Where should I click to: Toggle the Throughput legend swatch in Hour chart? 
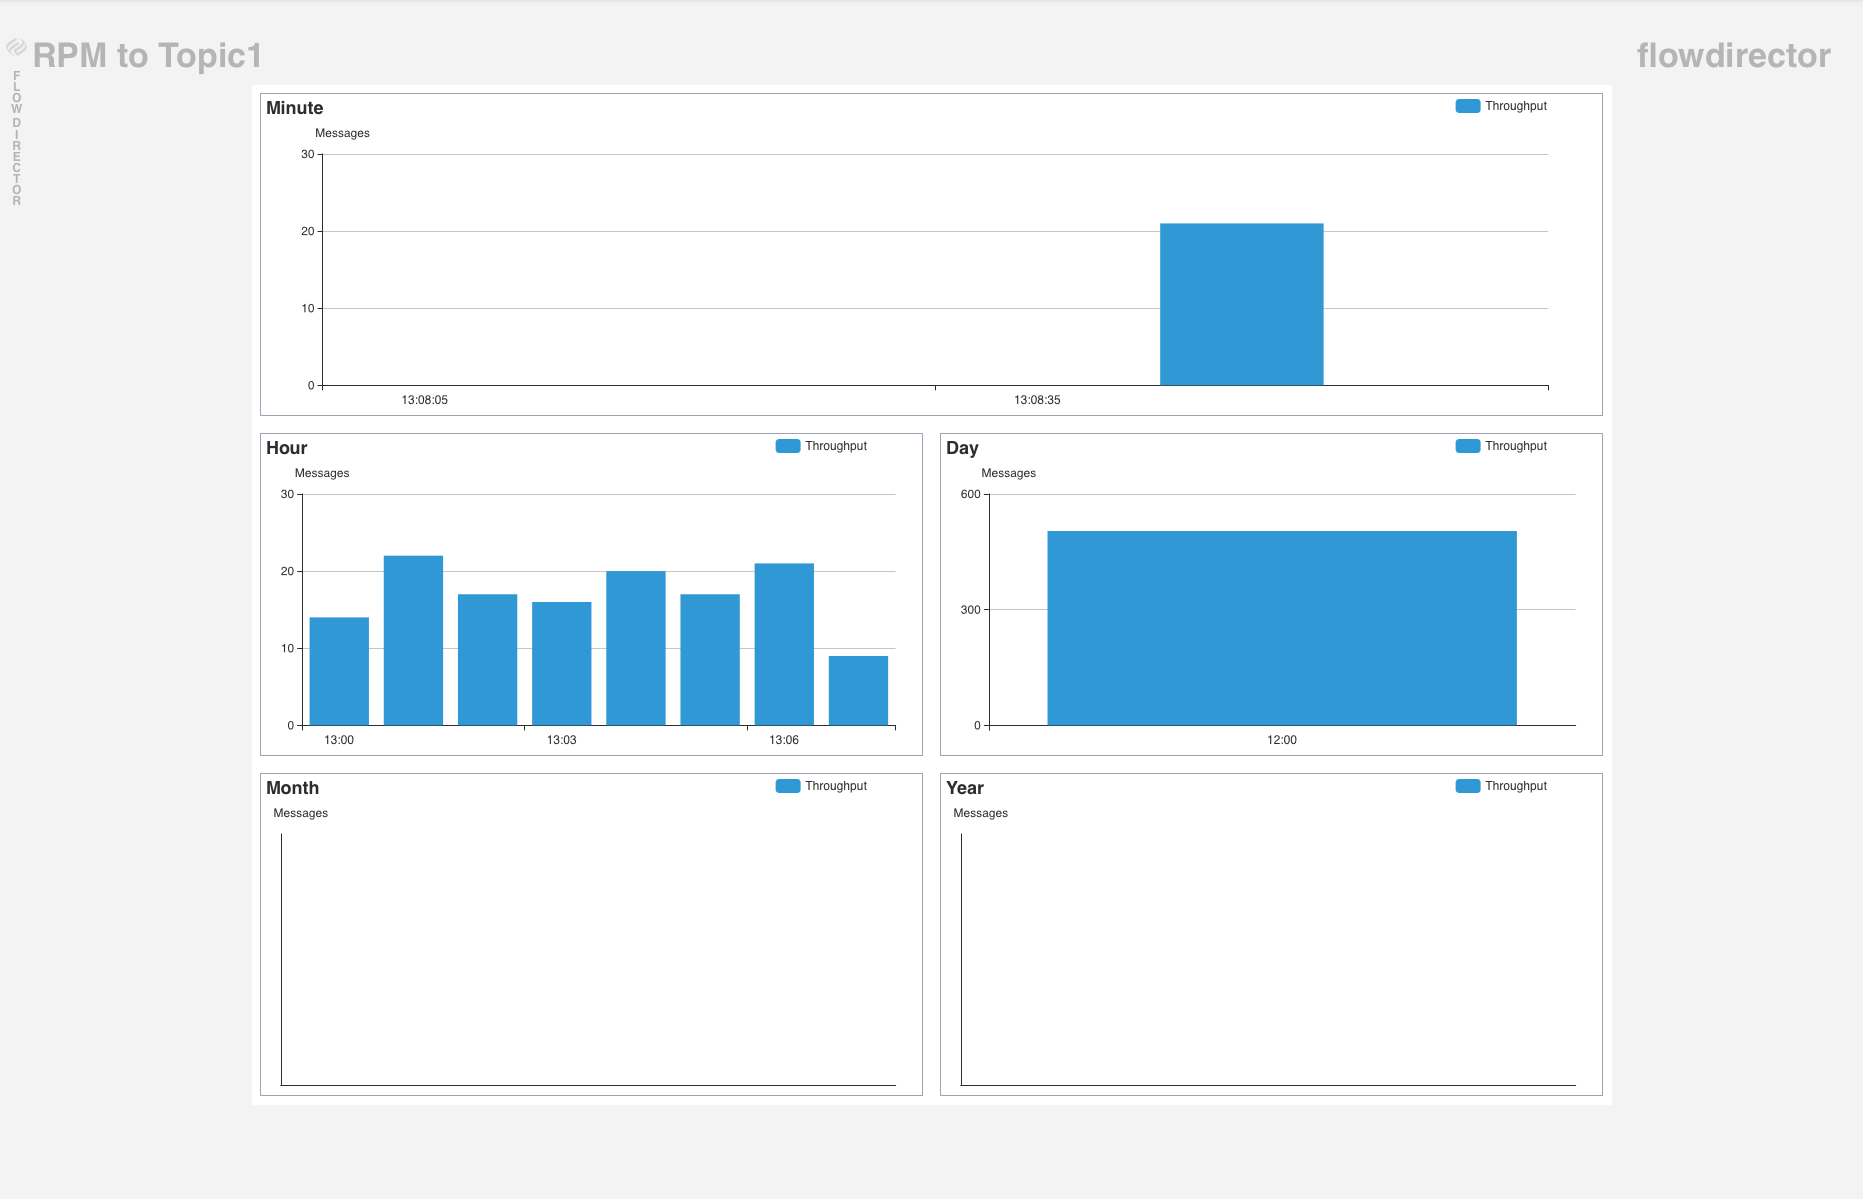[787, 446]
